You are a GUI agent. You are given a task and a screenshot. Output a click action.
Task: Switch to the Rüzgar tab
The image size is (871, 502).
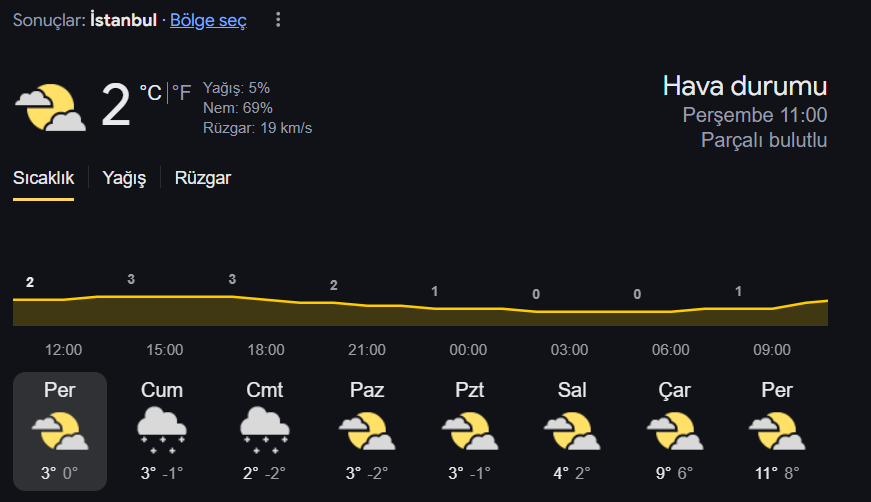(x=203, y=178)
